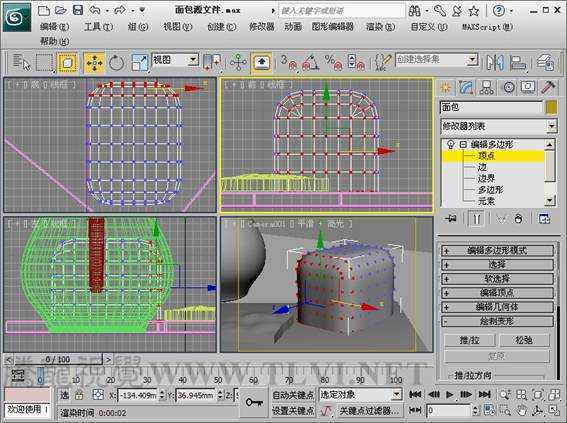This screenshot has height=423, width=567.
Task: Edit named selection sets icon
Action: coord(383,62)
